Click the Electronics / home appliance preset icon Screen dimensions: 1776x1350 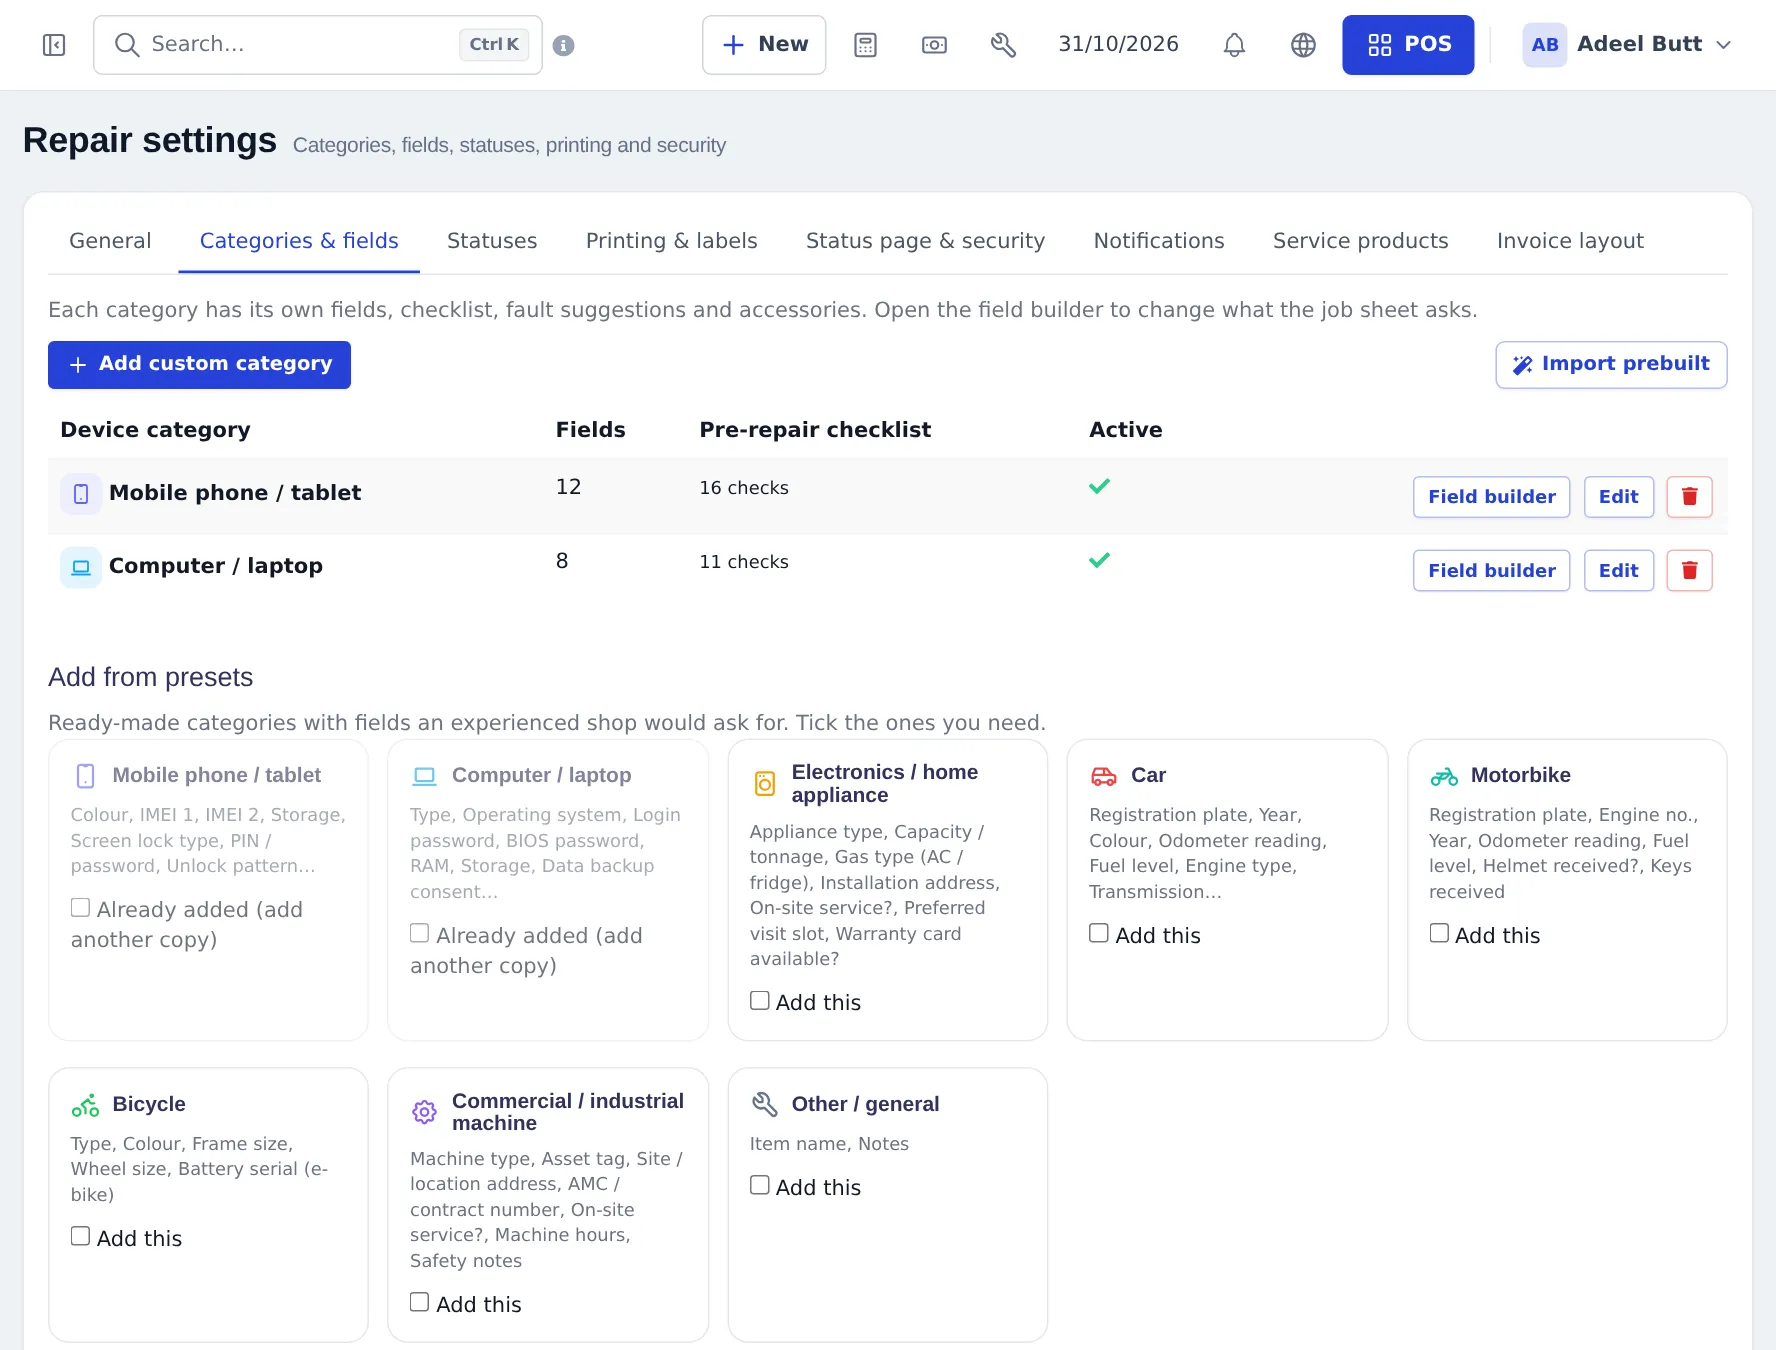(x=765, y=784)
